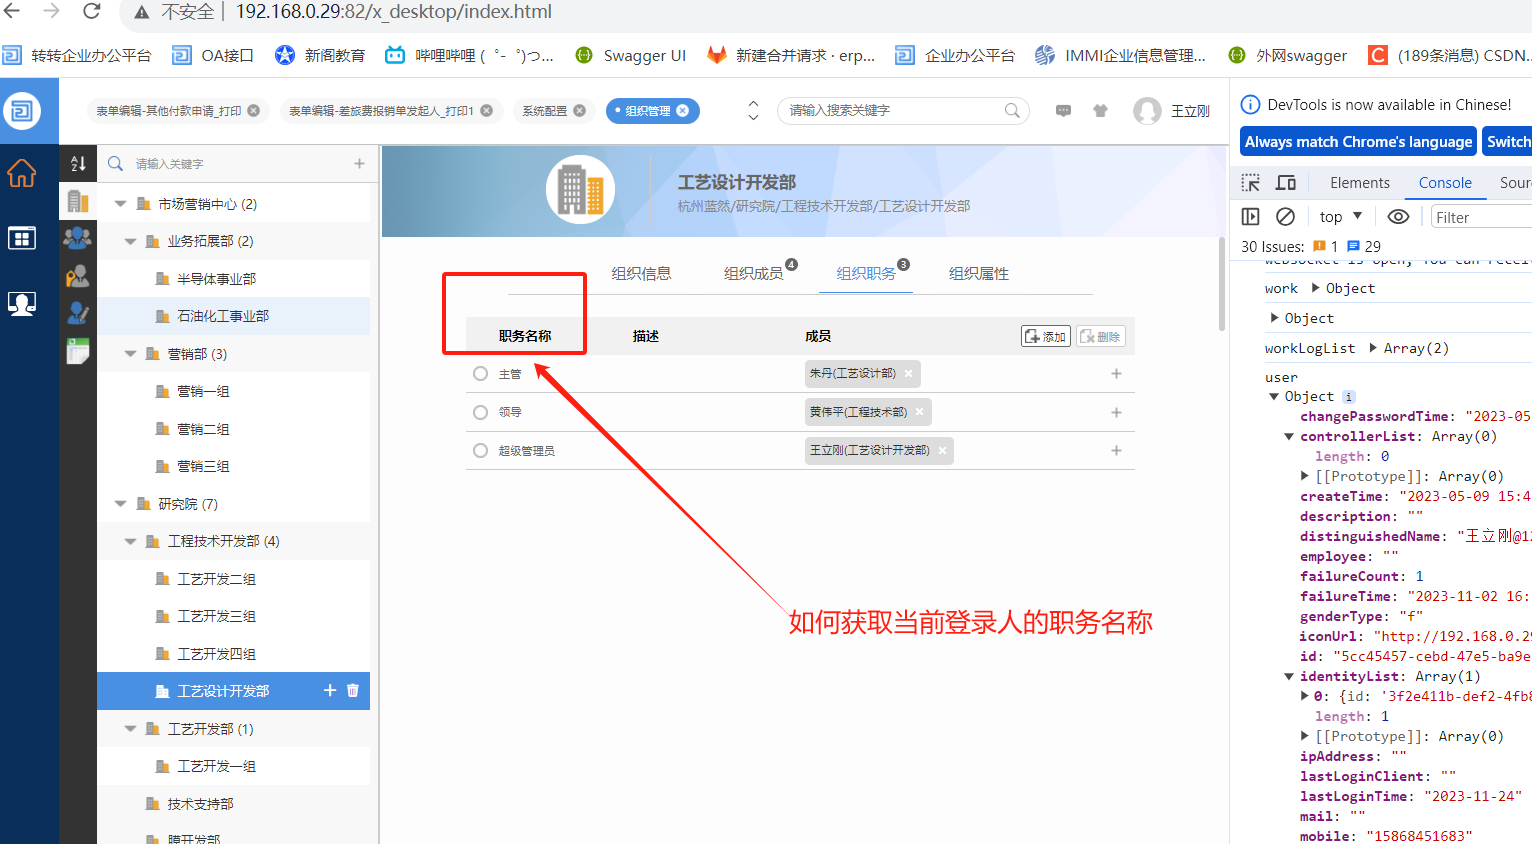This screenshot has height=844, width=1532.
Task: Select the 领导 radio button
Action: tap(480, 412)
